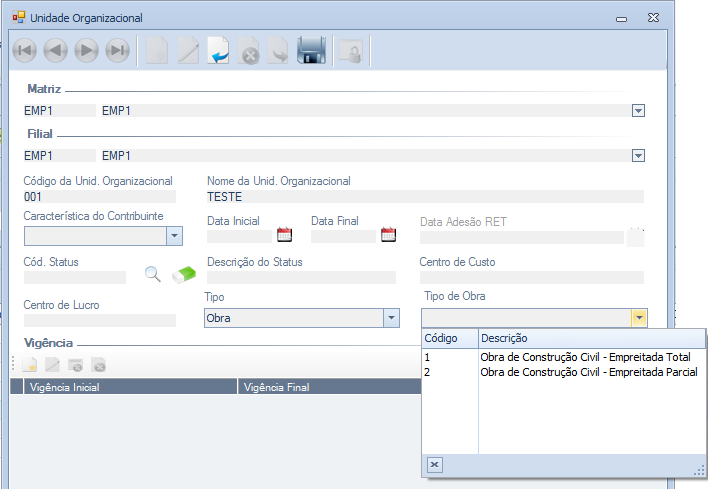Expand the Filial dropdown
Image resolution: width=728 pixels, height=489 pixels.
coord(638,155)
